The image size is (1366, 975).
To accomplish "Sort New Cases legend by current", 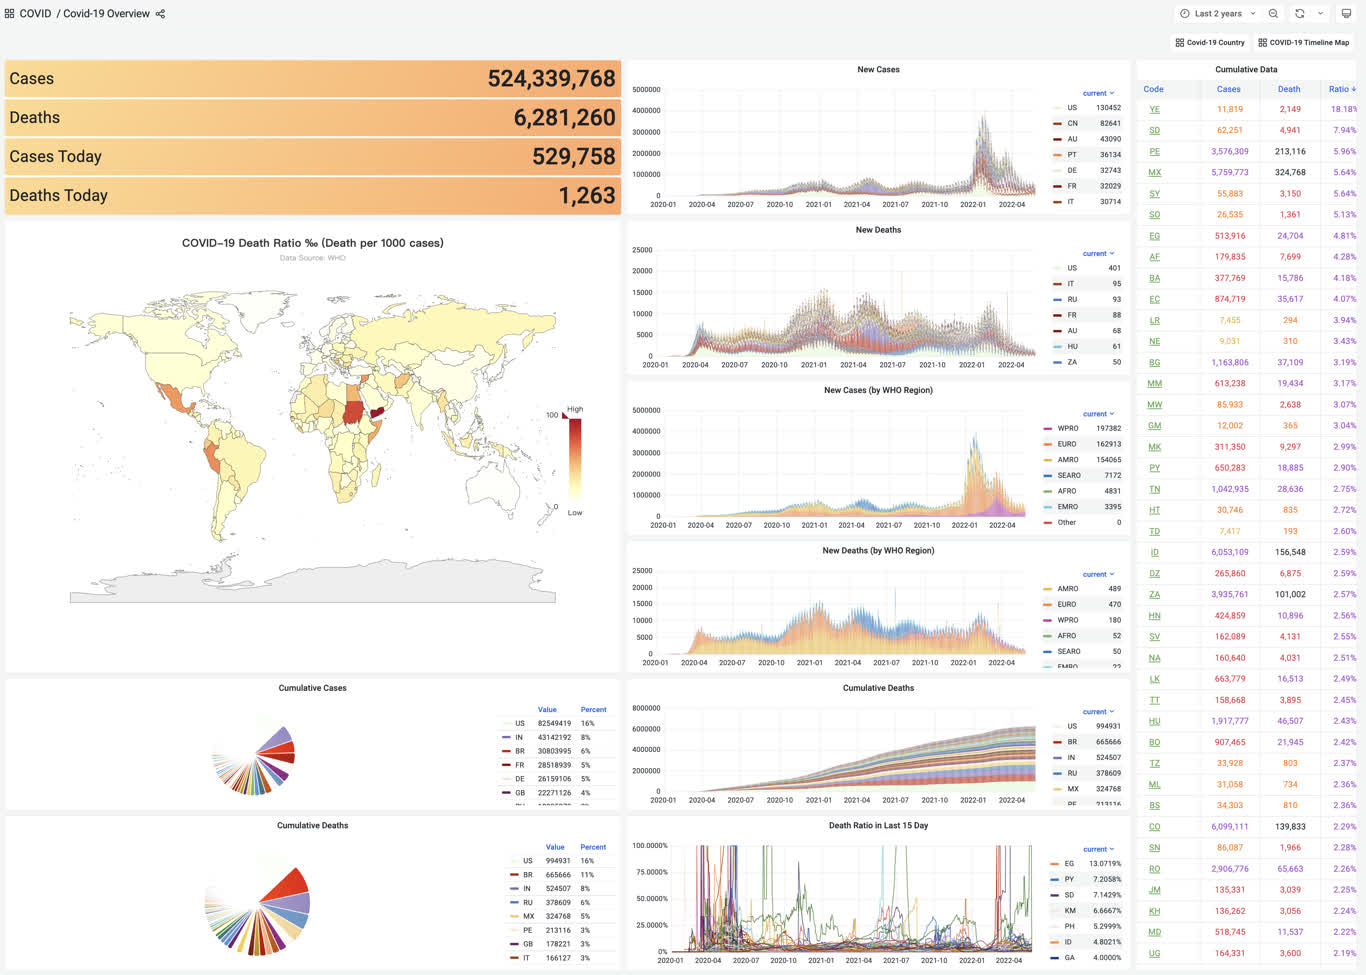I will pyautogui.click(x=1098, y=93).
